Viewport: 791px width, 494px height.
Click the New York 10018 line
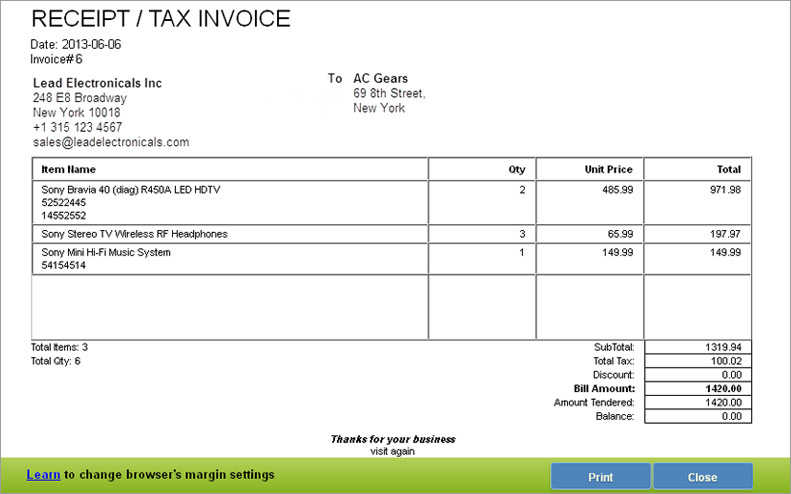tap(77, 112)
